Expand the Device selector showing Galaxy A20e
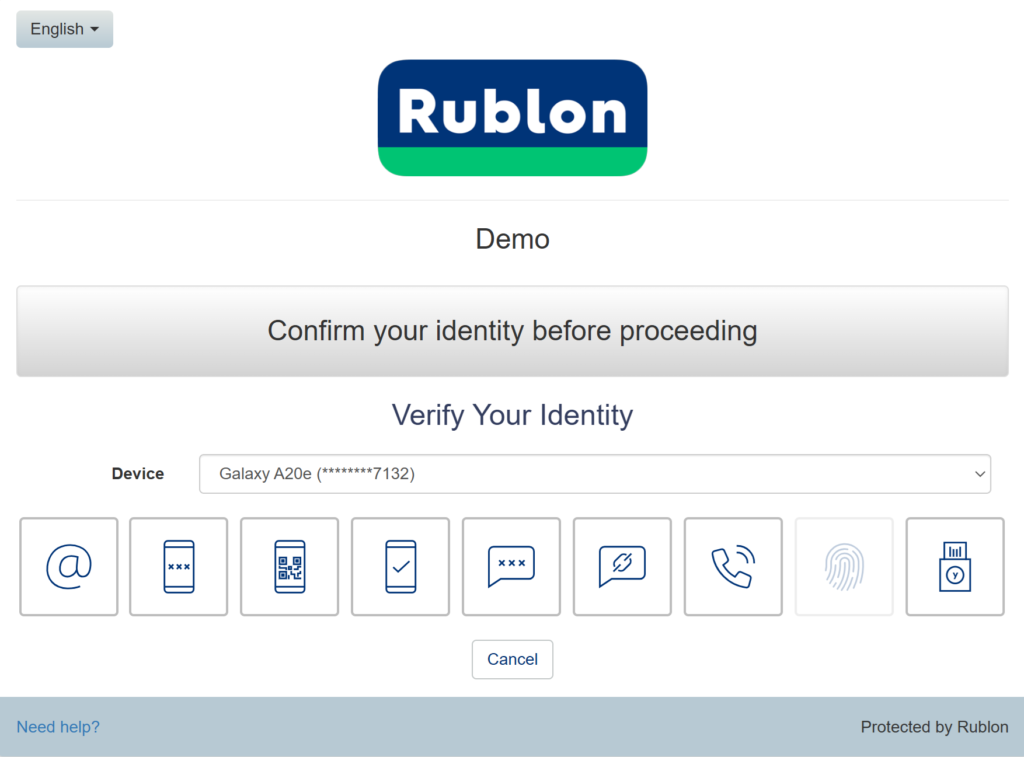This screenshot has height=757, width=1024. tap(594, 474)
